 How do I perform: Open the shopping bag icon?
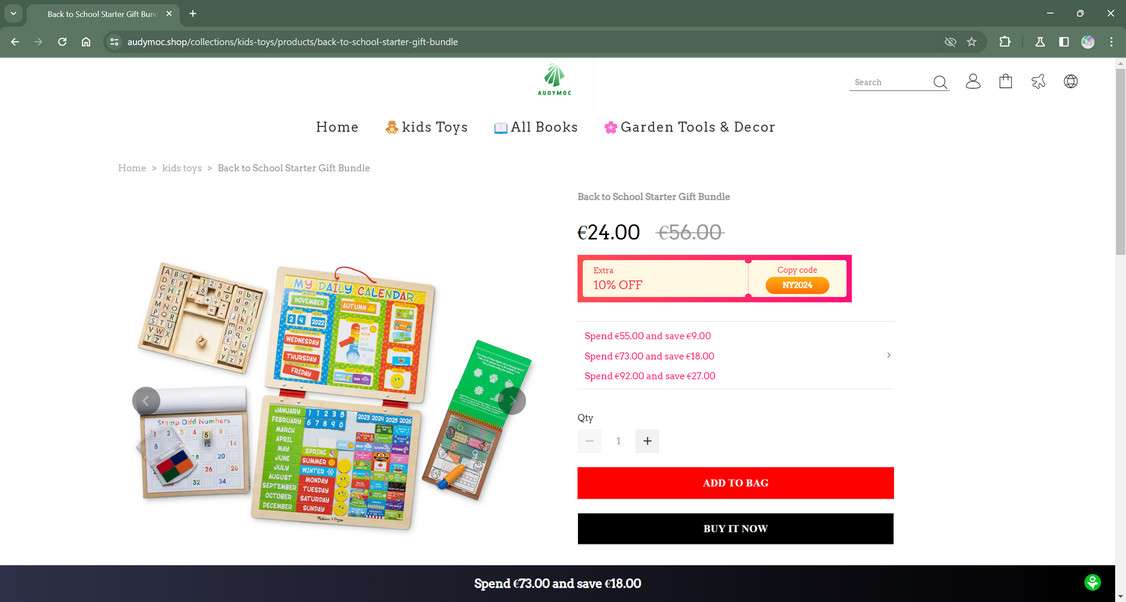pos(1005,81)
